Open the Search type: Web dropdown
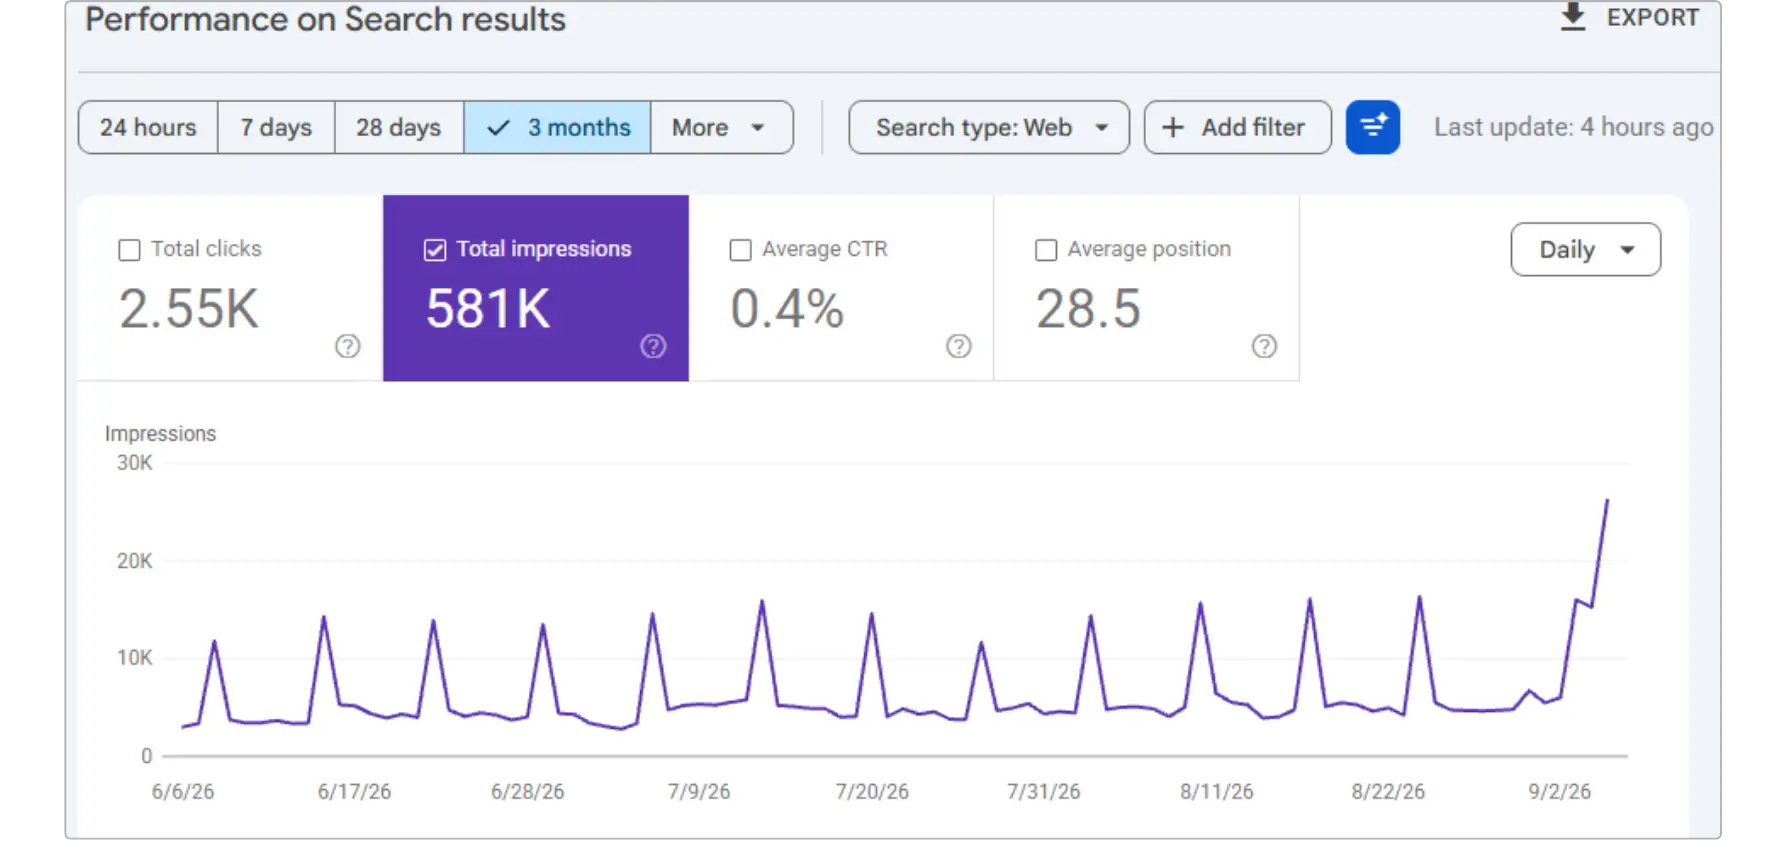The width and height of the screenshot is (1787, 842). (x=989, y=127)
